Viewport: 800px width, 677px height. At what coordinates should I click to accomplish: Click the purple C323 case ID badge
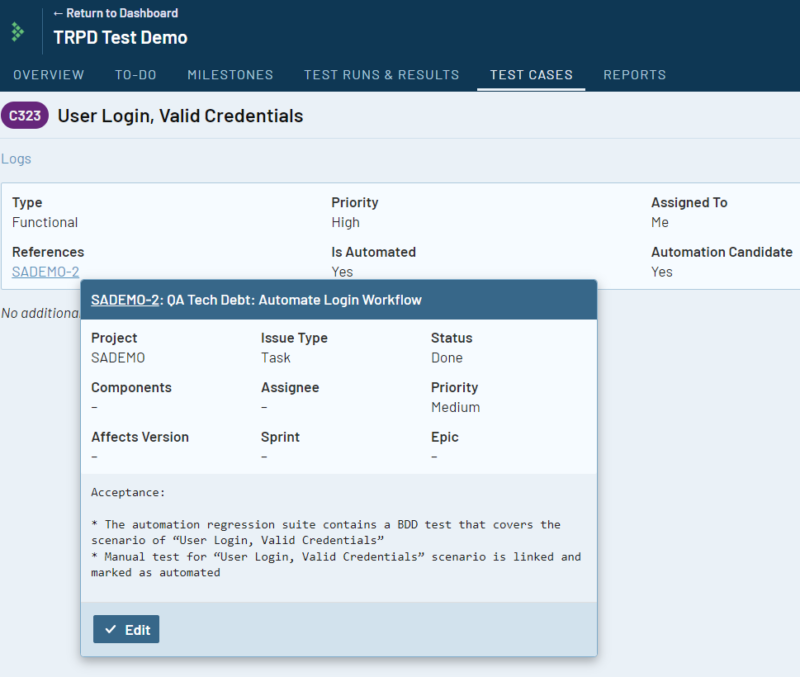coord(25,116)
